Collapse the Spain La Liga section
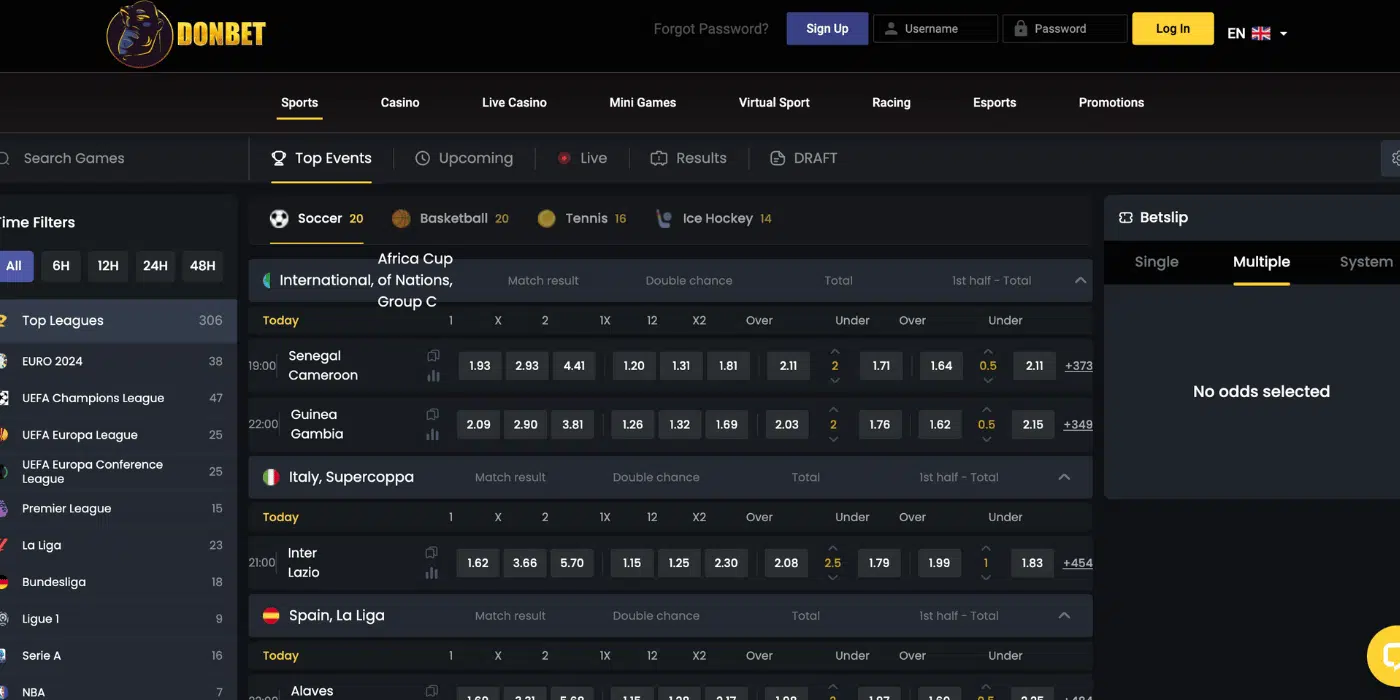The height and width of the screenshot is (700, 1400). pyautogui.click(x=1064, y=615)
